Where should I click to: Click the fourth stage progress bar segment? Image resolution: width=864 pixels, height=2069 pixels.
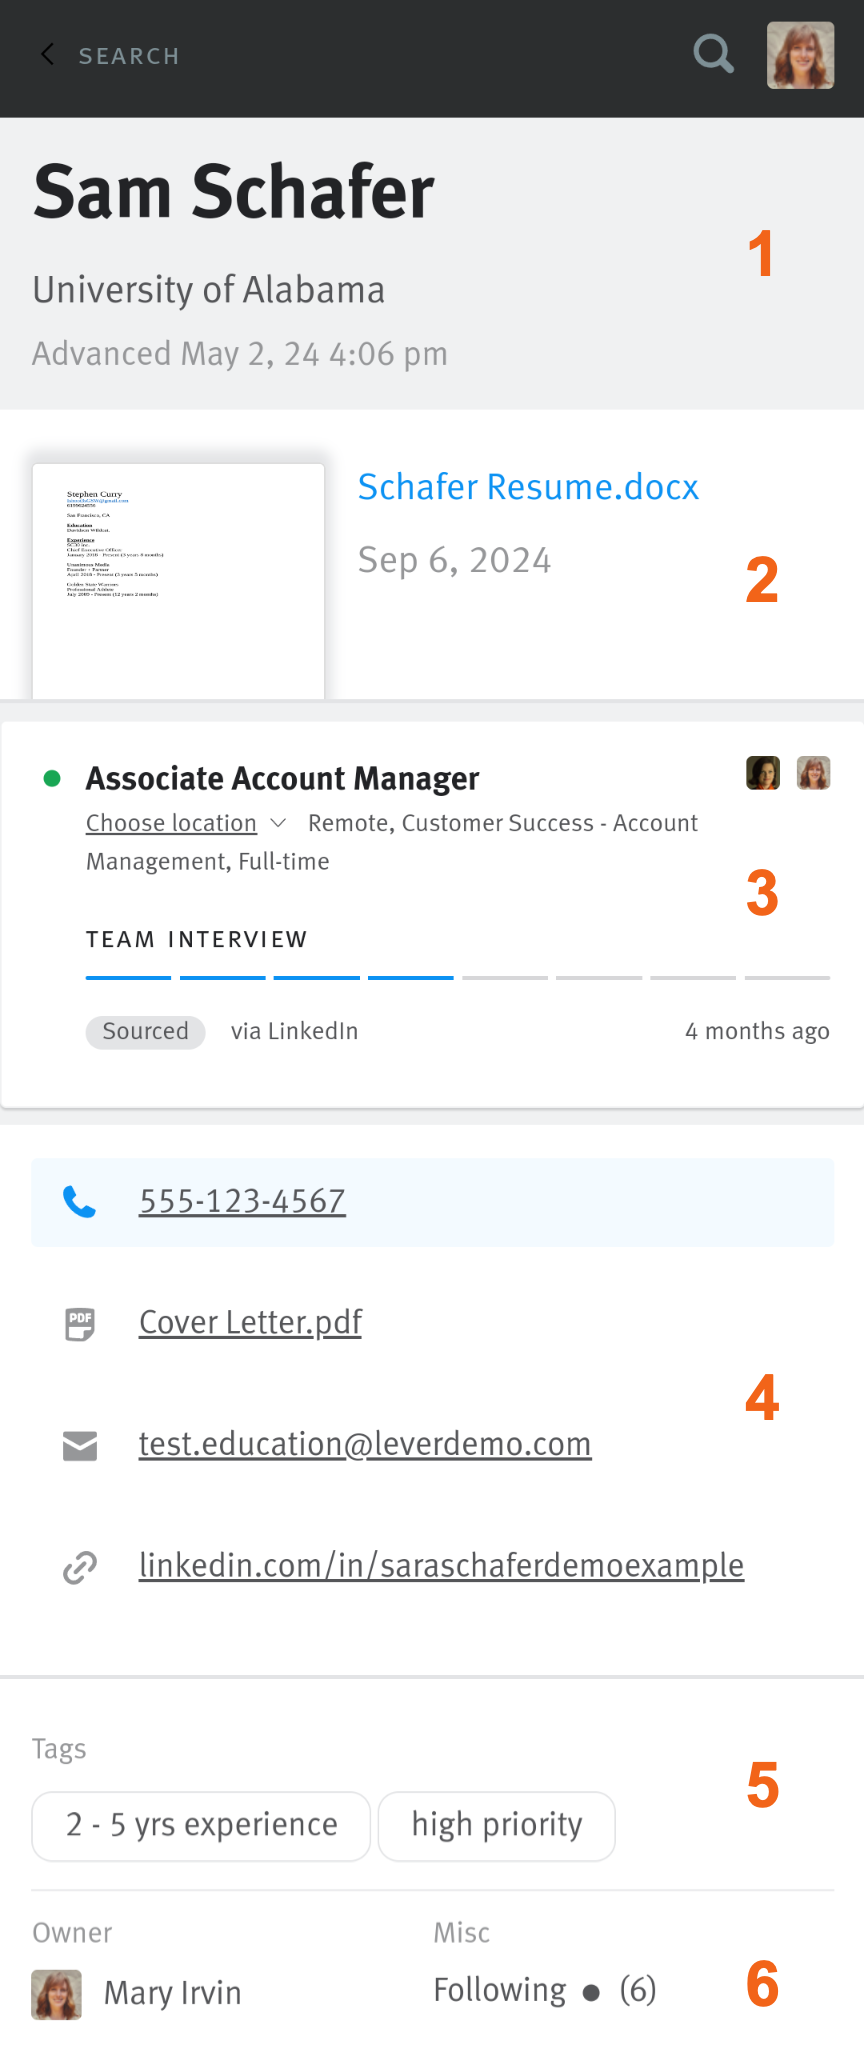410,979
